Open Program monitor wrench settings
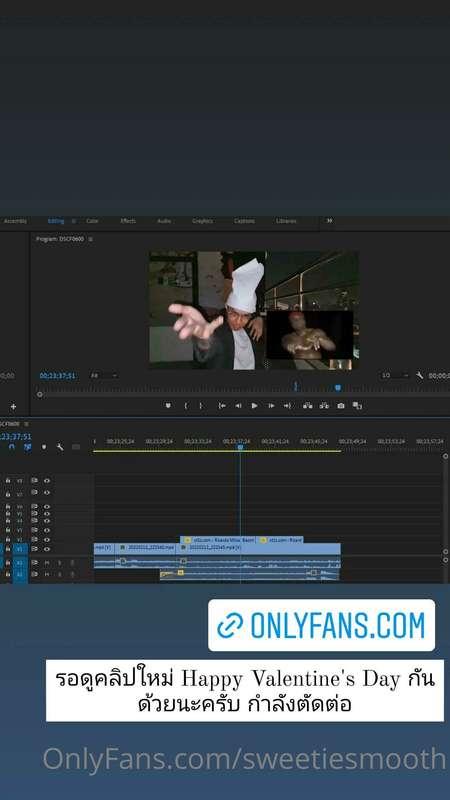Viewport: 450px width, 800px height. (419, 376)
